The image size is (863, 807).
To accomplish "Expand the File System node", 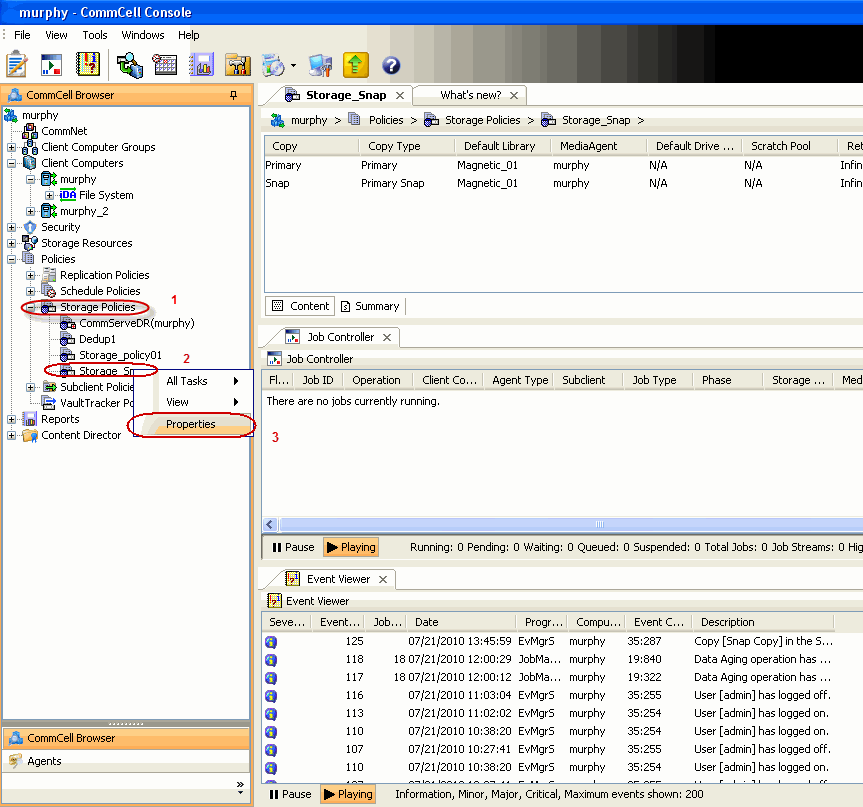I will [49, 195].
